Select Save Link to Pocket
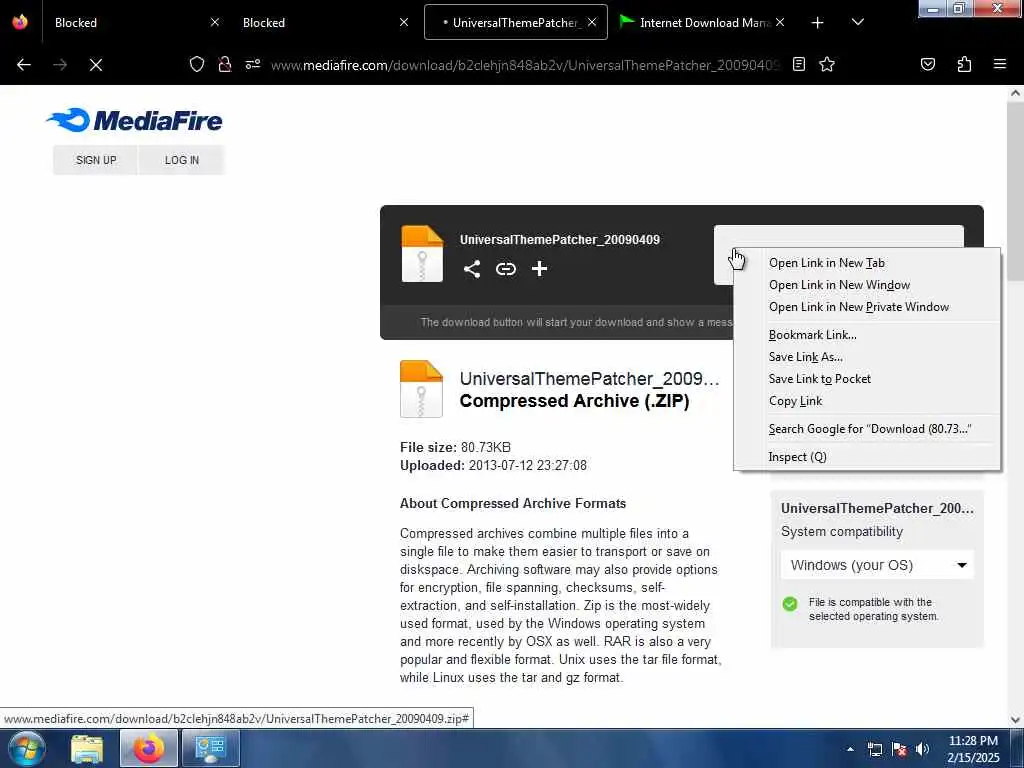Viewport: 1024px width, 768px height. tap(867, 379)
